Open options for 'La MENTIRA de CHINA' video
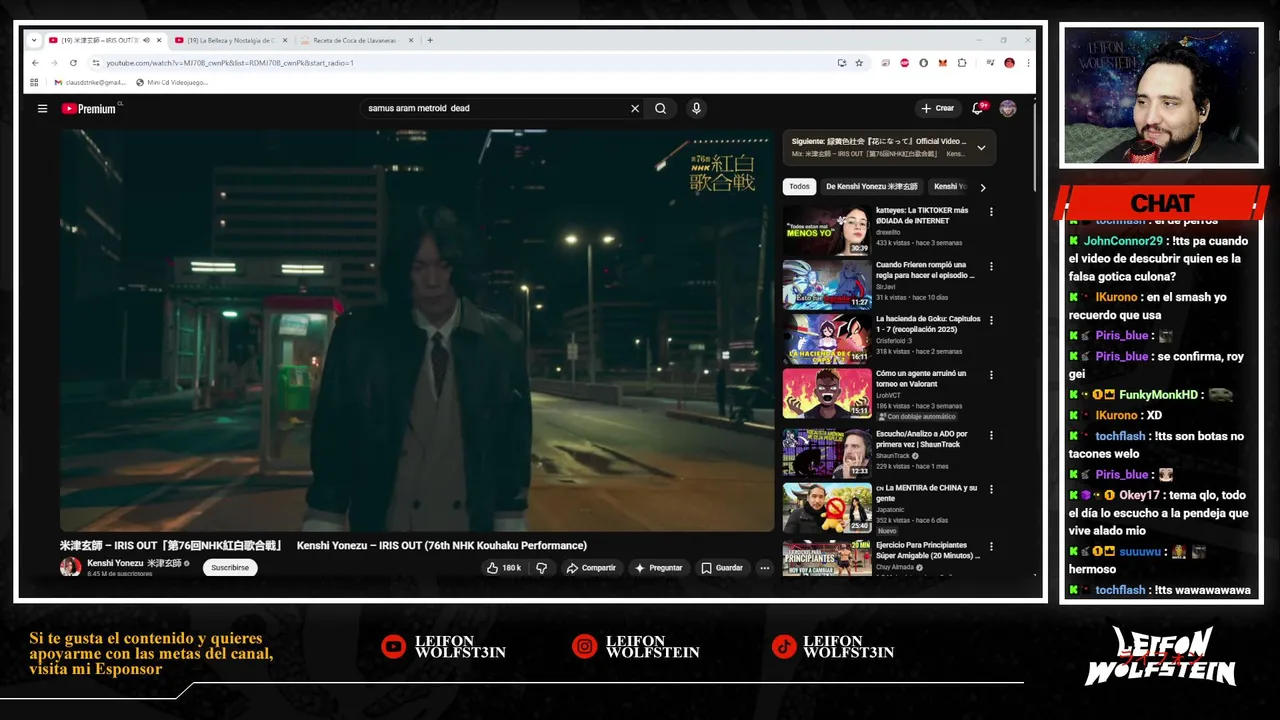Image resolution: width=1280 pixels, height=720 pixels. [991, 490]
